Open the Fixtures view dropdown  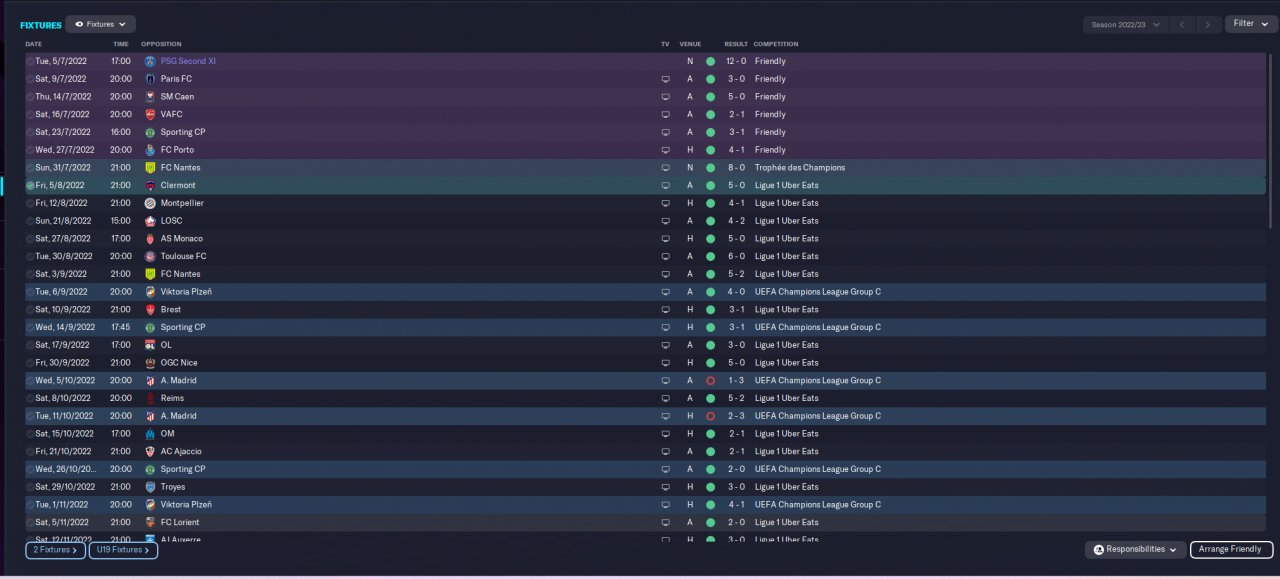(x=101, y=24)
